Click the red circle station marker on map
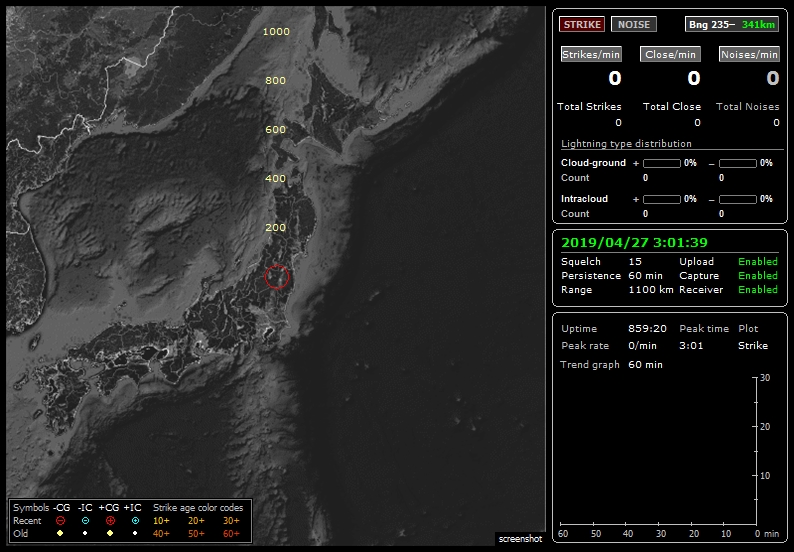This screenshot has height=552, width=794. coord(278,278)
